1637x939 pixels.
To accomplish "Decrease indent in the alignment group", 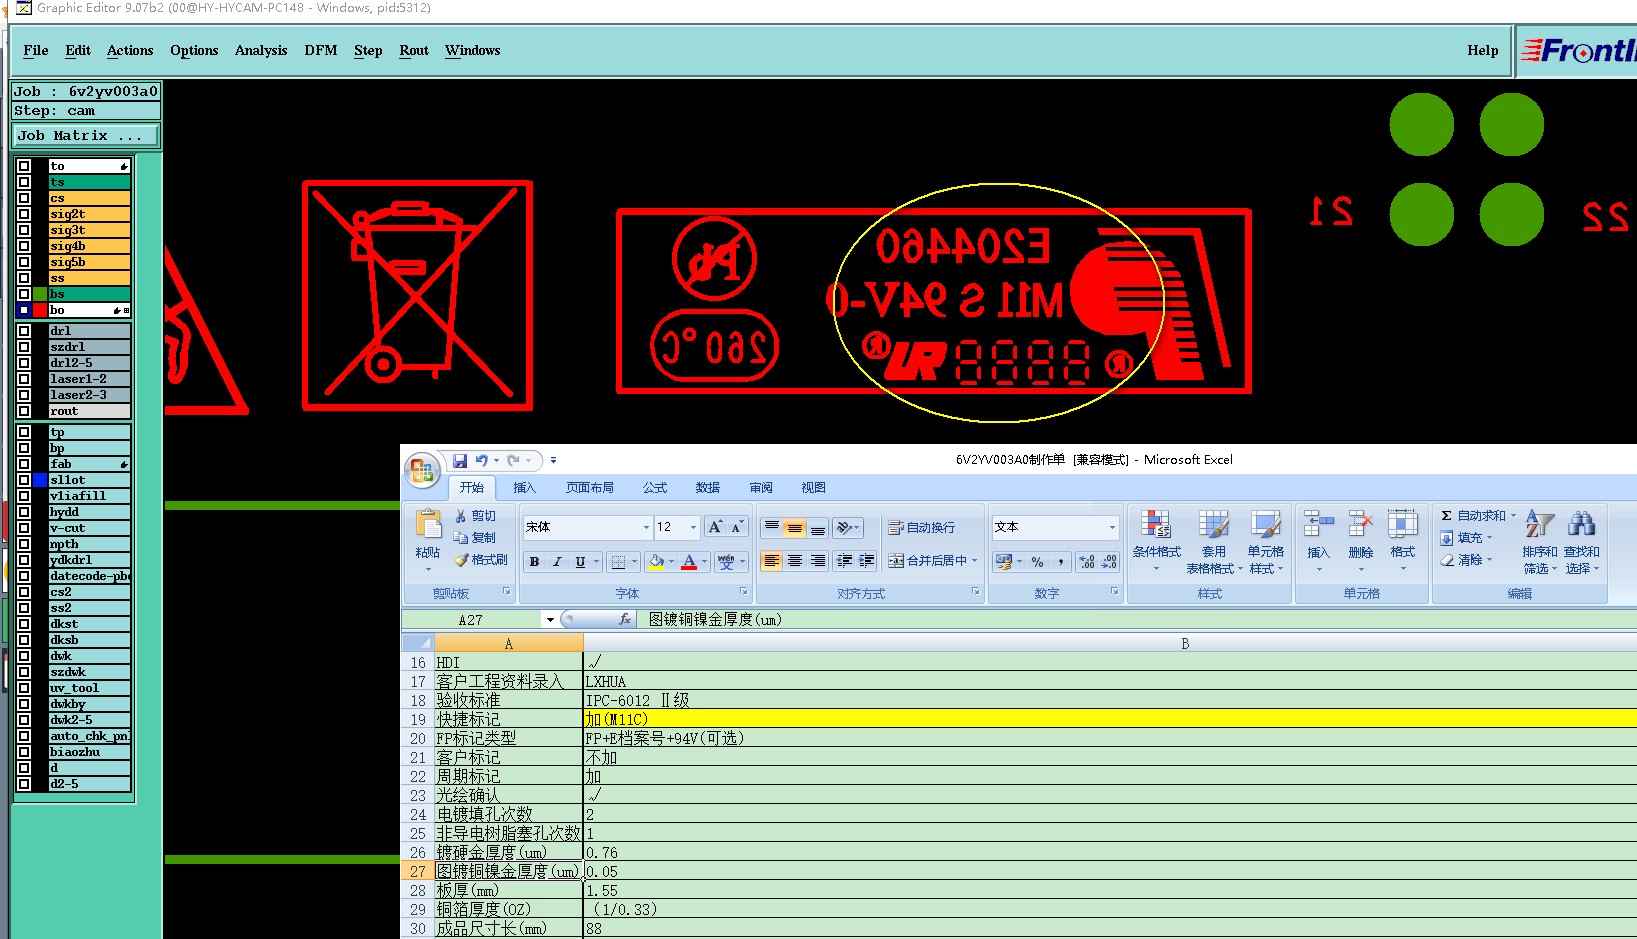I will point(844,561).
